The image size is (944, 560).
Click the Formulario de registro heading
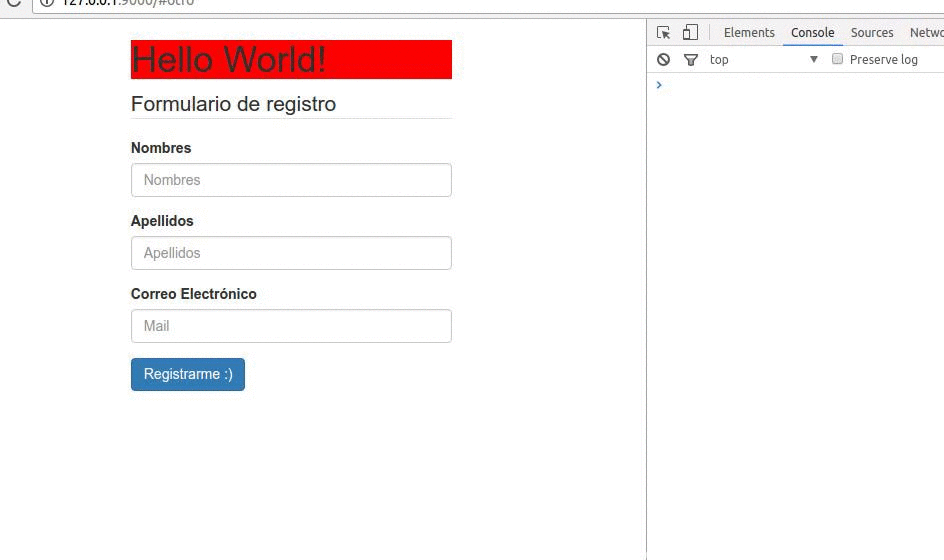[234, 104]
